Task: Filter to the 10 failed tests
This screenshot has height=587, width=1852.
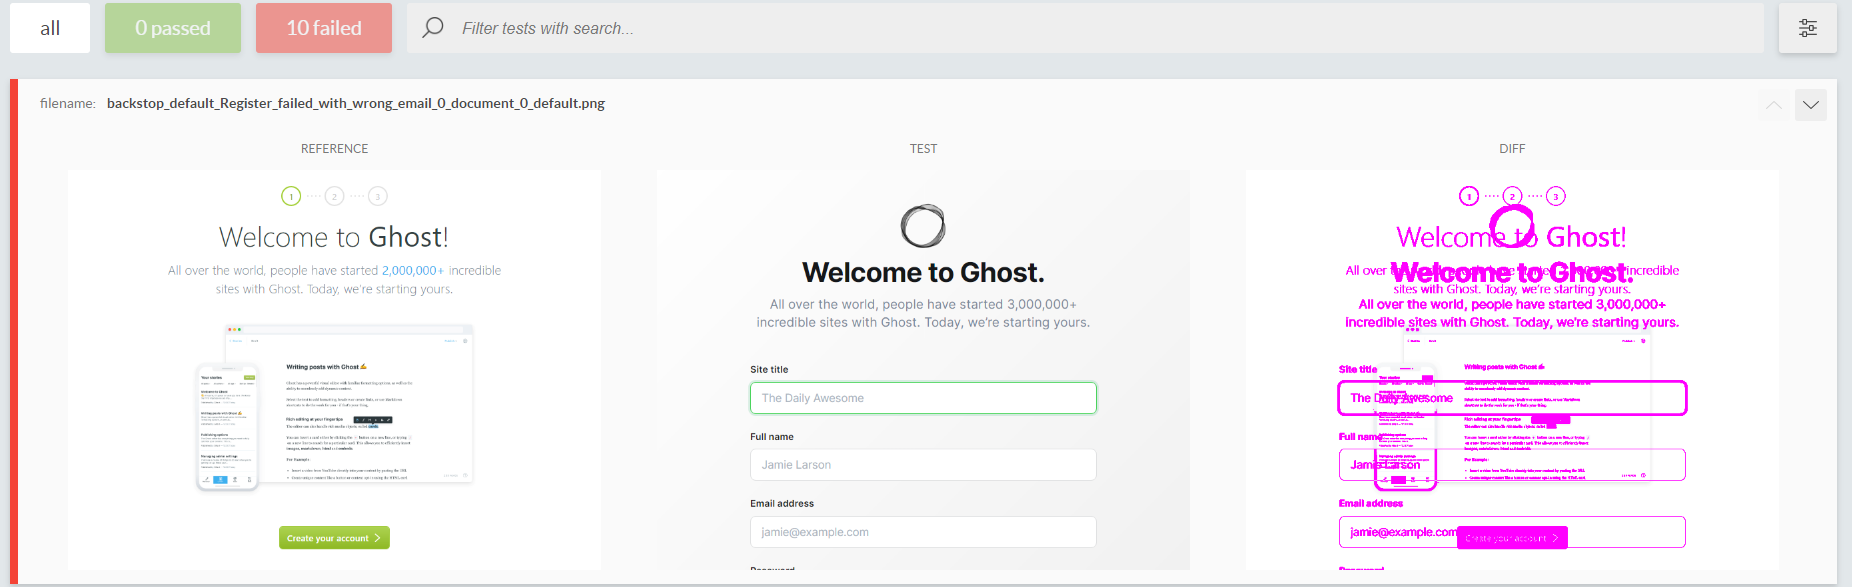Action: [x=324, y=28]
